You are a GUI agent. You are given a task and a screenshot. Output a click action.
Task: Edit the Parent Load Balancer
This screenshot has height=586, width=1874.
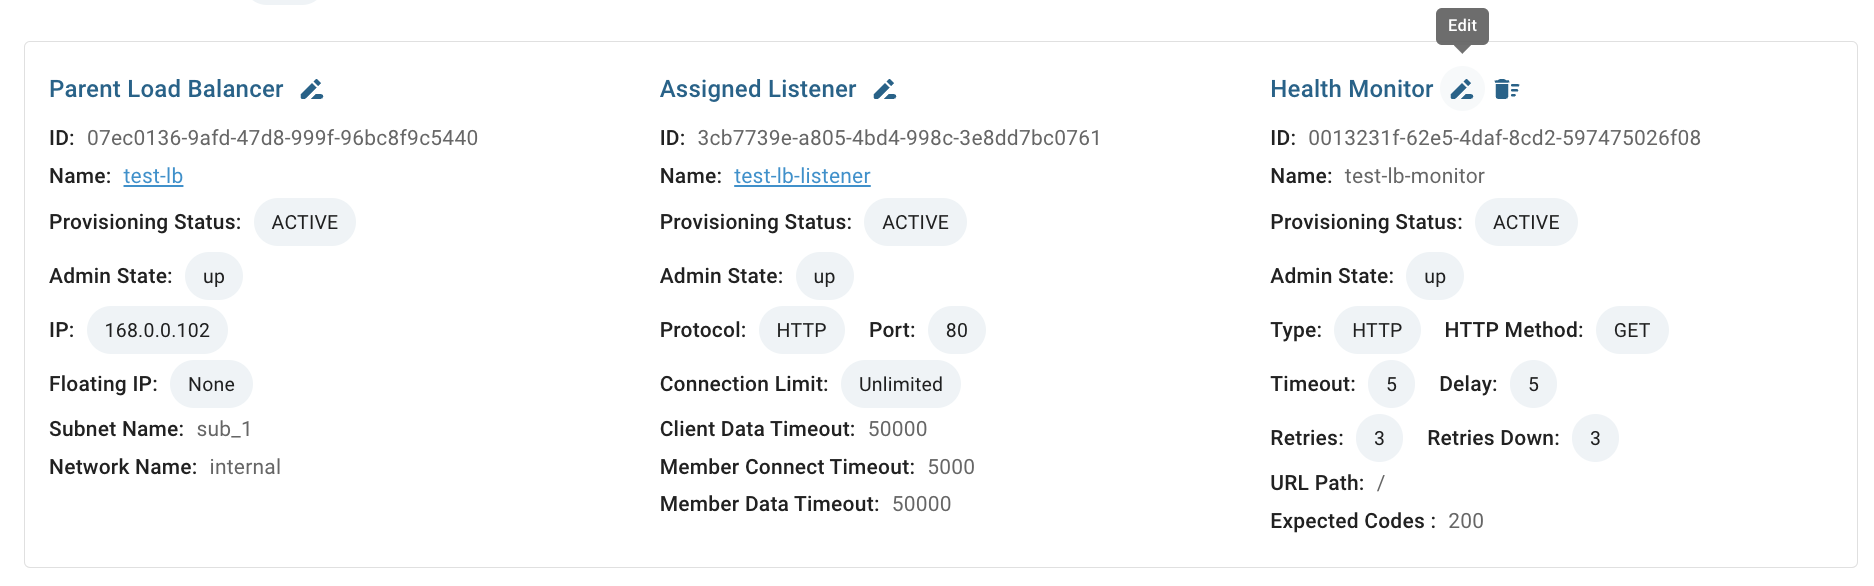(x=312, y=90)
